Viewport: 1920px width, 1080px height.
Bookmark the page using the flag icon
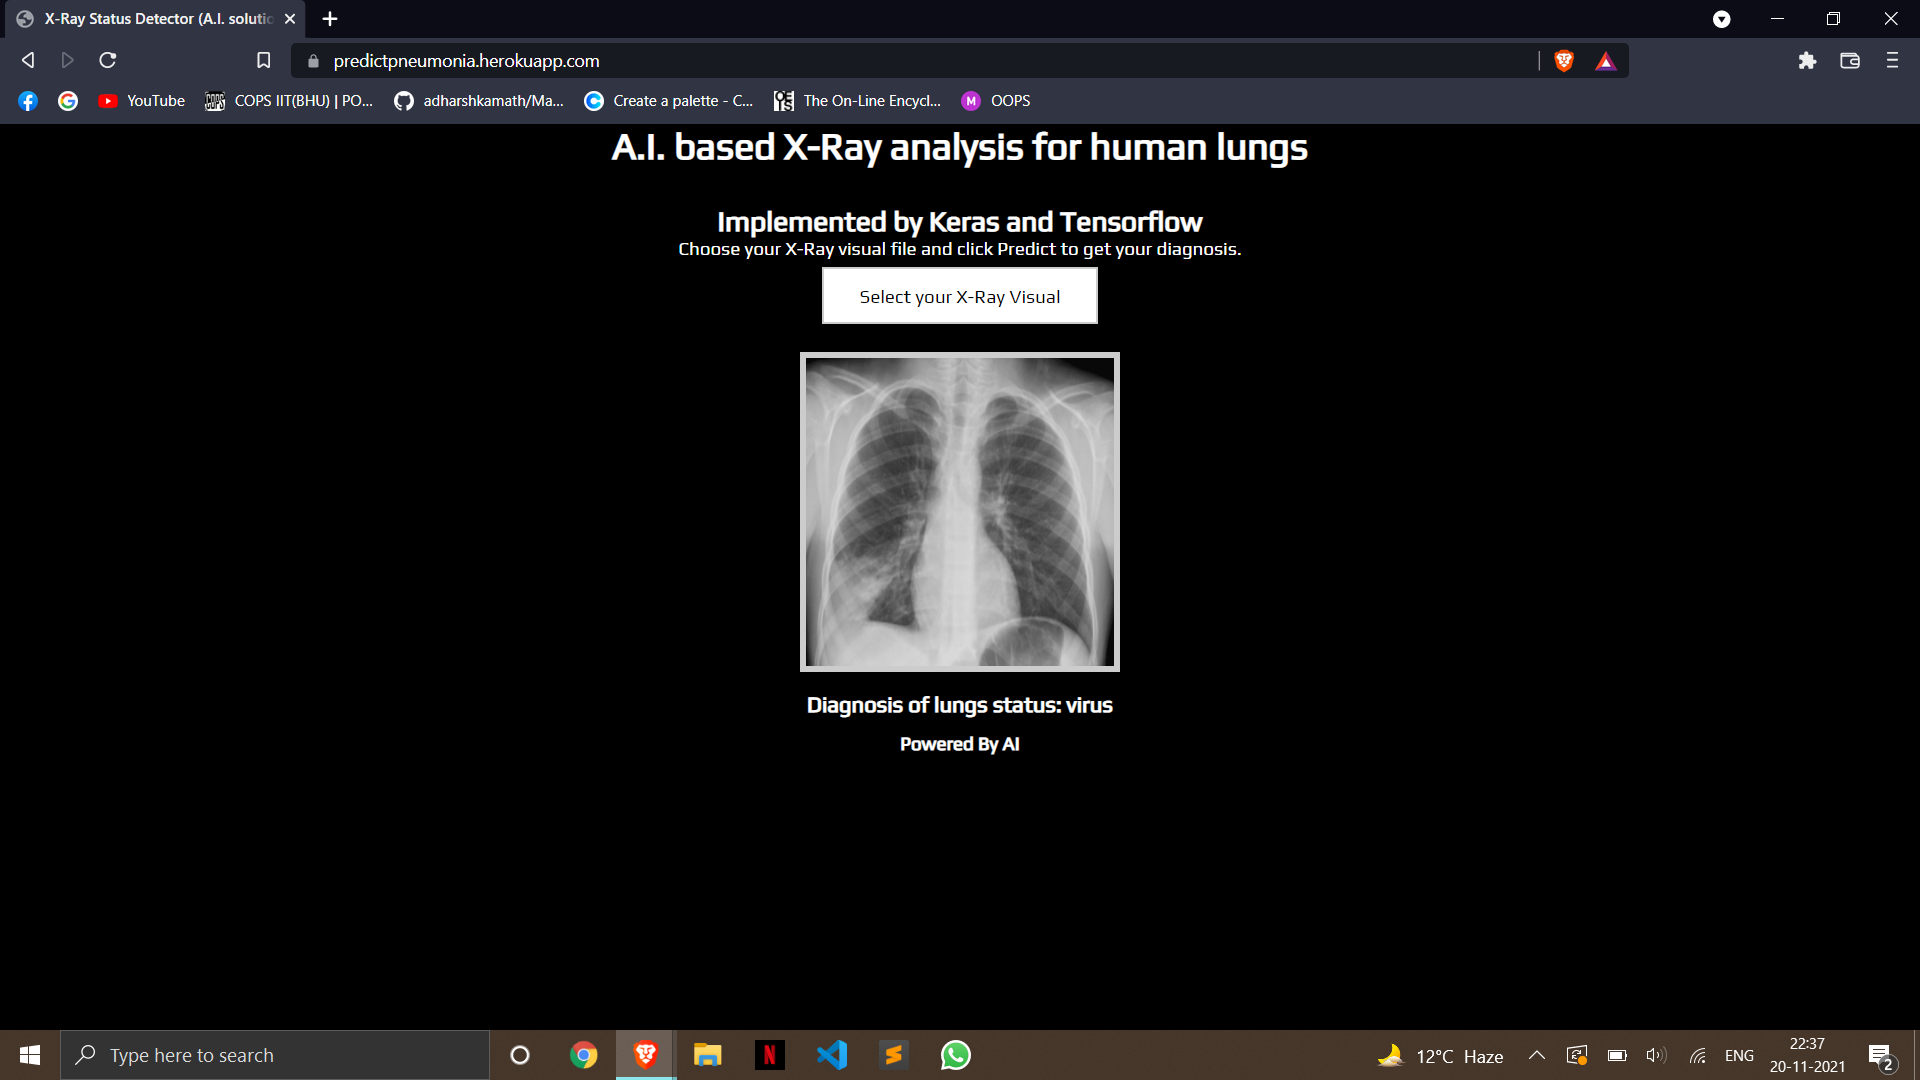coord(263,60)
